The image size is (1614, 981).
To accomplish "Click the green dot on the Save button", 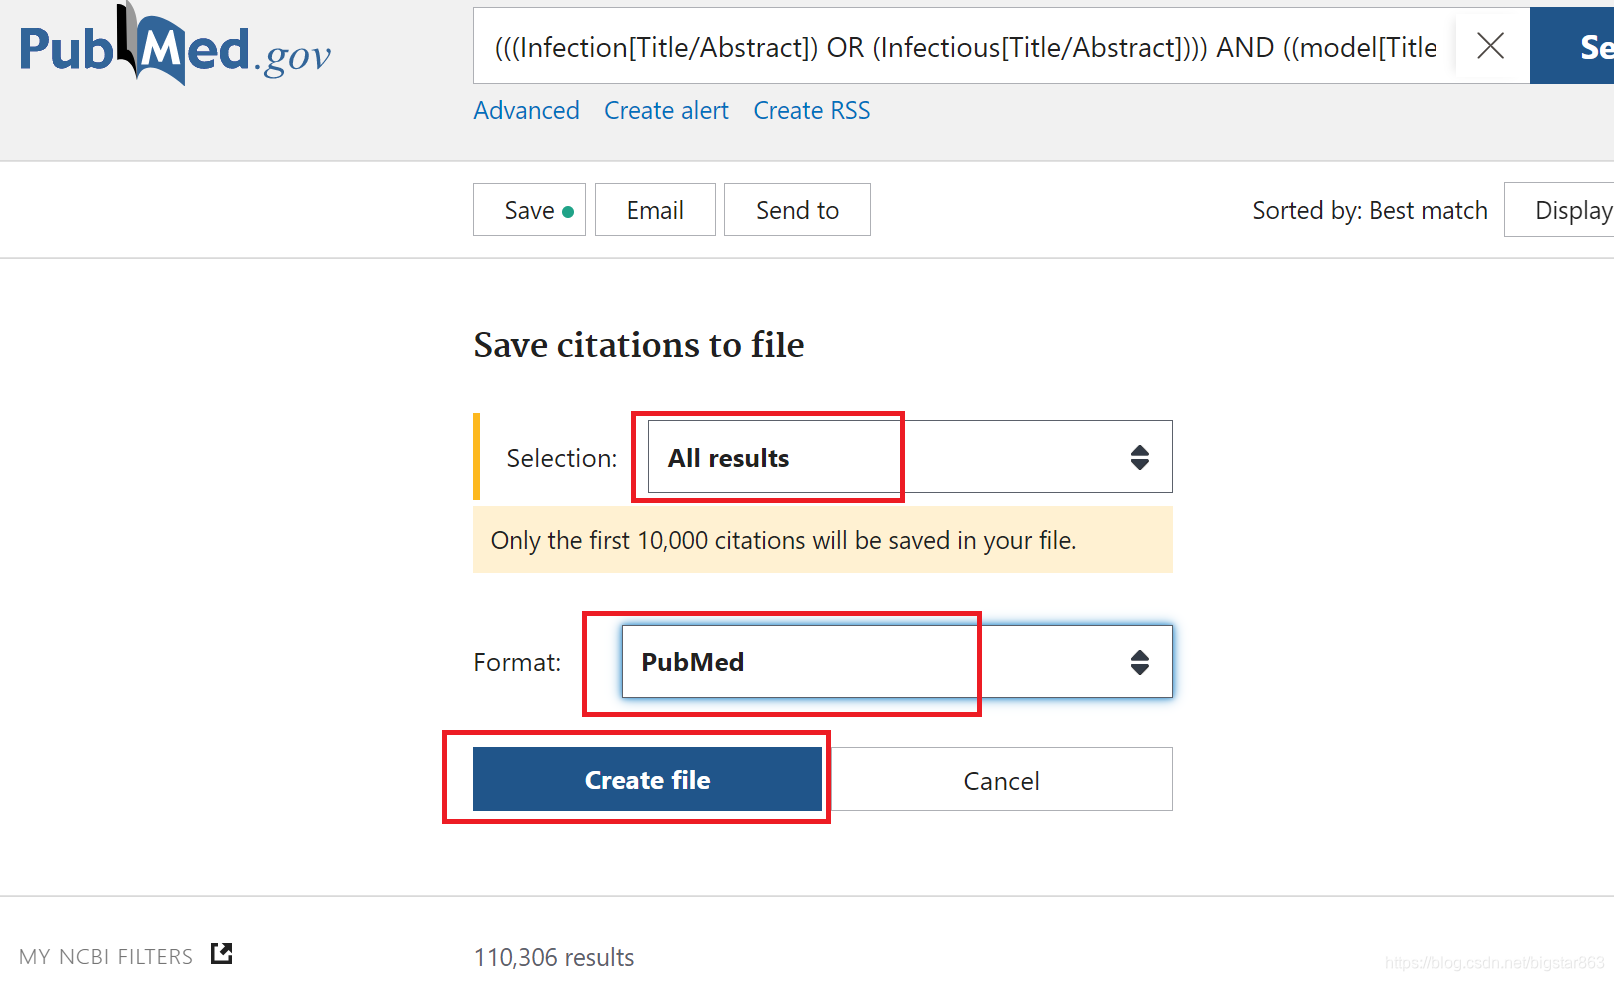I will point(566,210).
